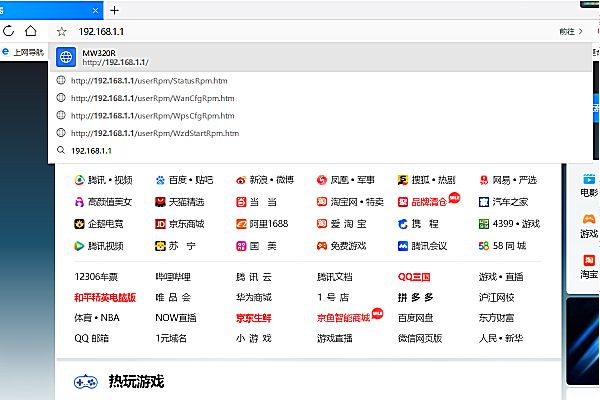Screen dimensions: 600x400
Task: Close the current browser tab
Action: pyautogui.click(x=95, y=11)
